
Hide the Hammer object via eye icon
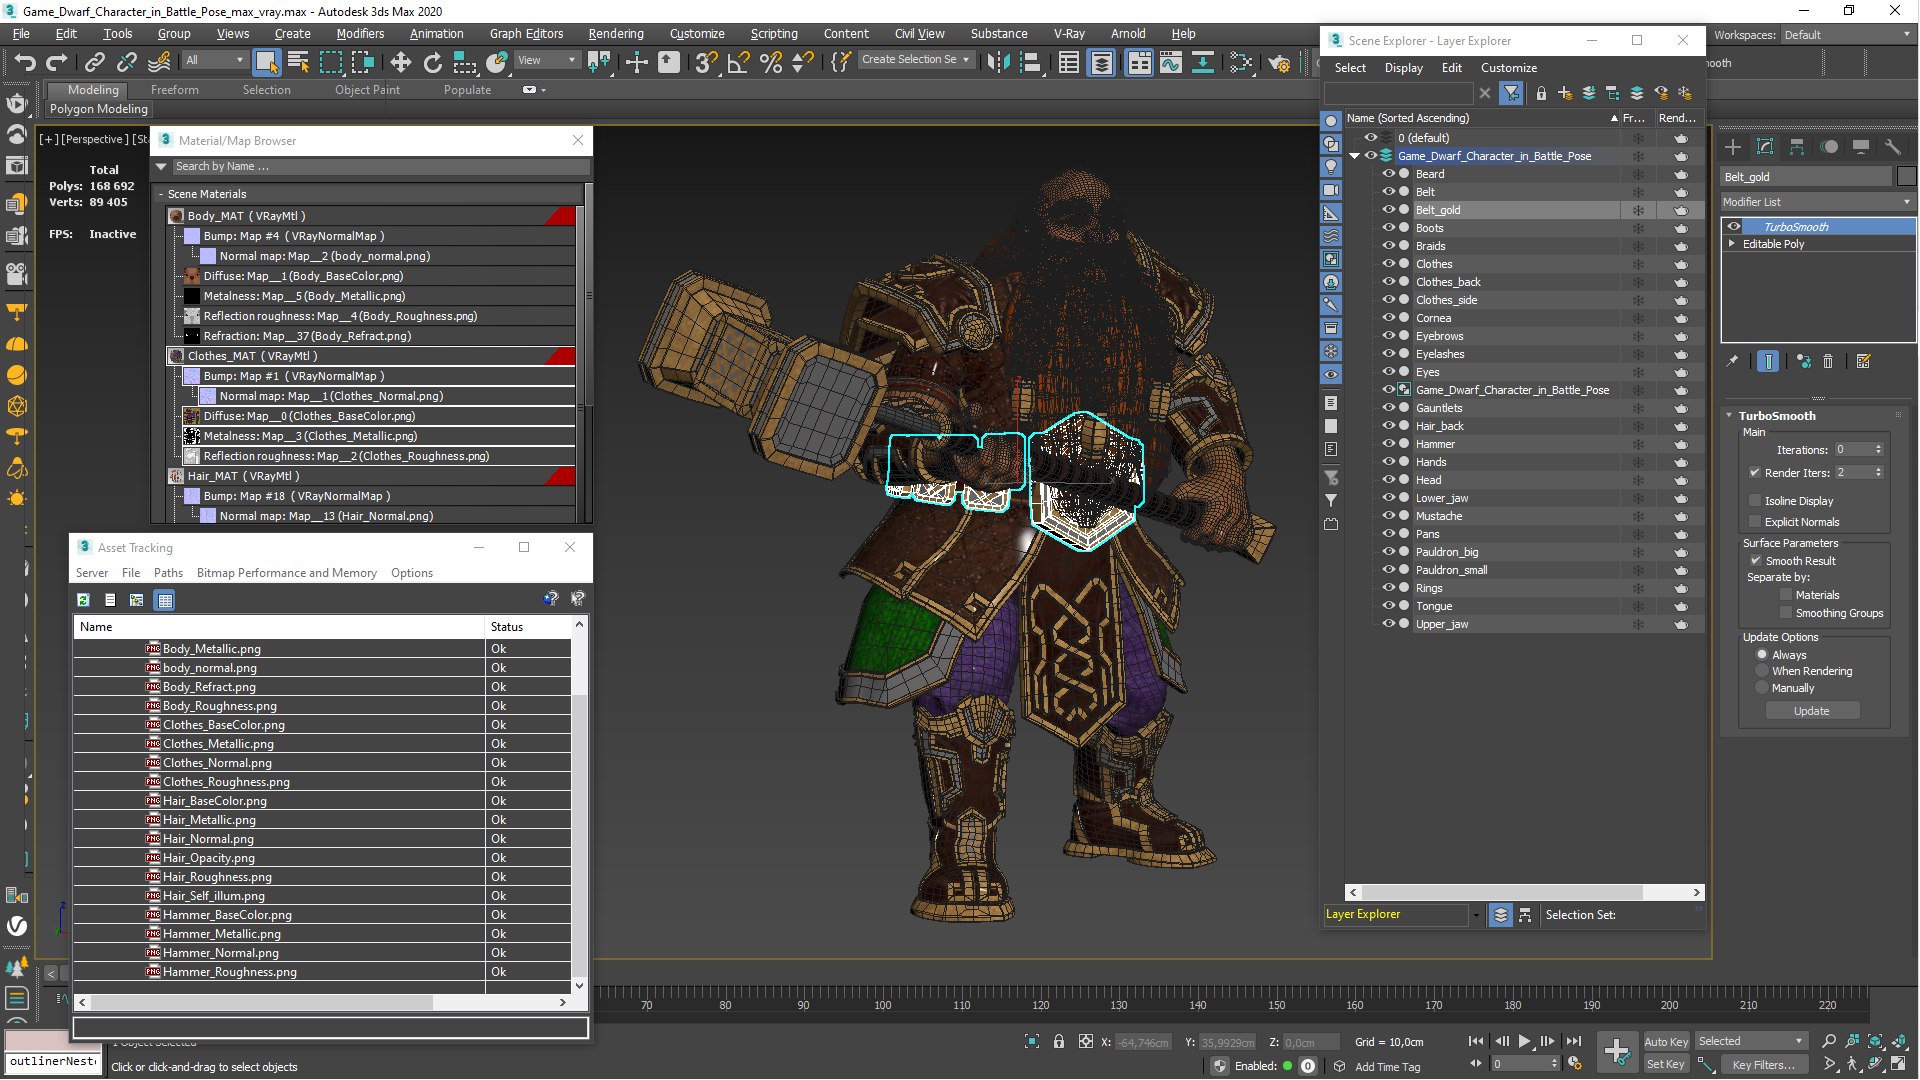(x=1388, y=443)
